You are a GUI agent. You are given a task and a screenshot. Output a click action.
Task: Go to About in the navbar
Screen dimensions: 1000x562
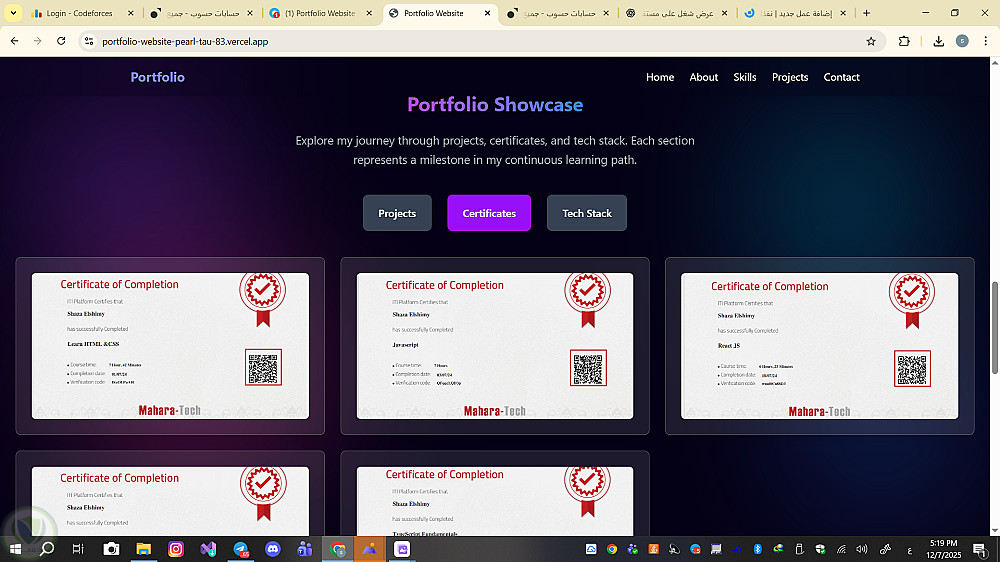pyautogui.click(x=703, y=77)
